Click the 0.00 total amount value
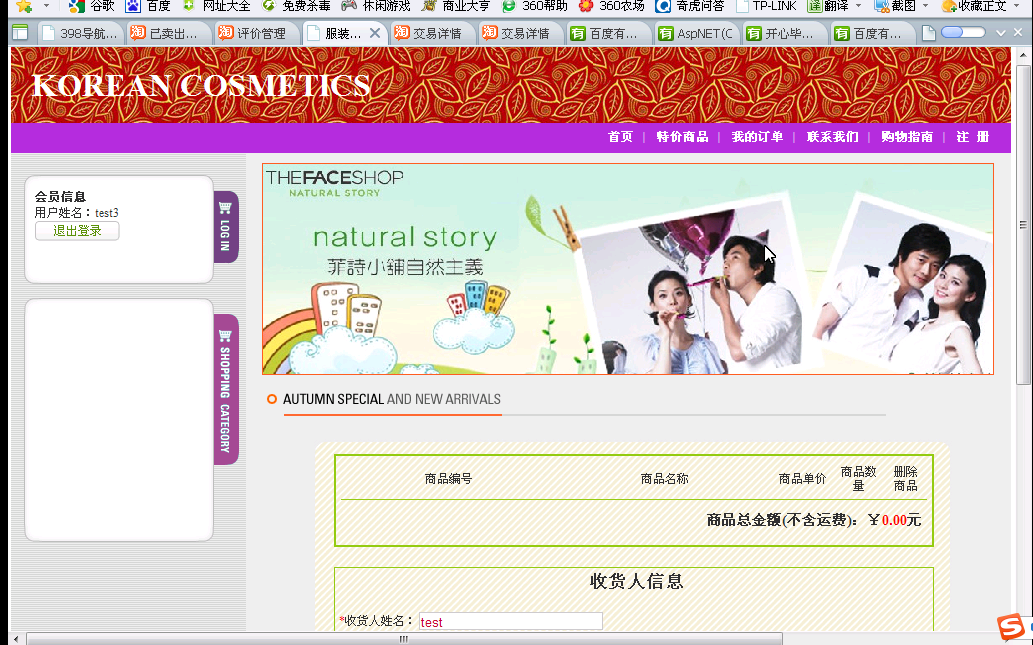Viewport: 1033px width, 645px height. tap(894, 520)
